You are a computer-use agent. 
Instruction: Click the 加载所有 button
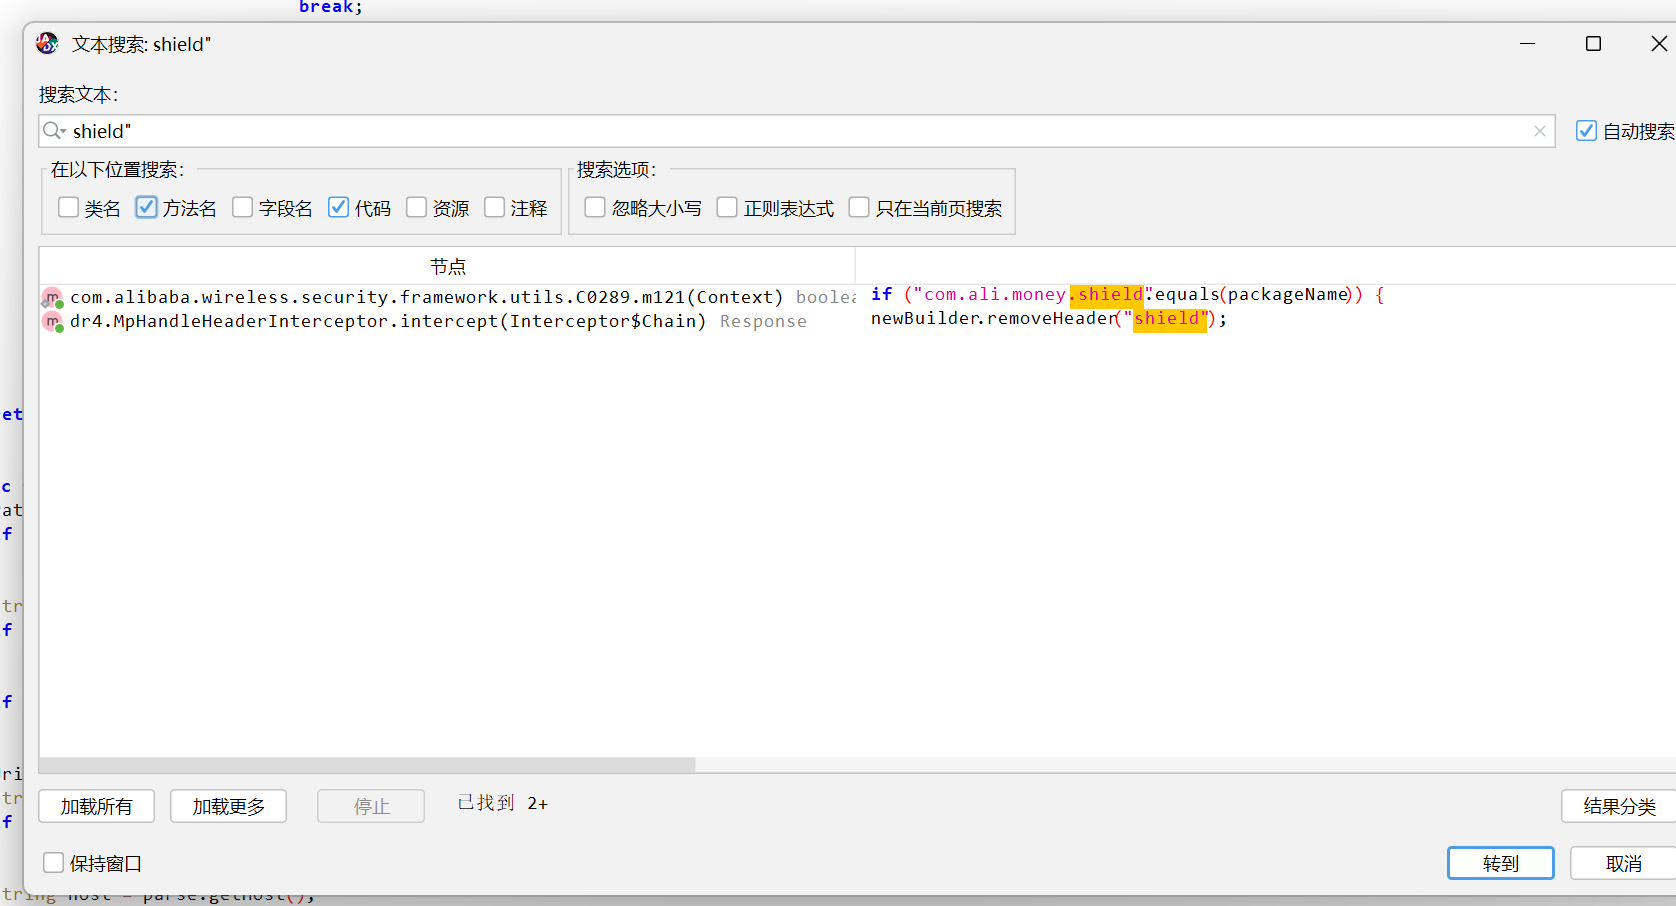tap(97, 806)
